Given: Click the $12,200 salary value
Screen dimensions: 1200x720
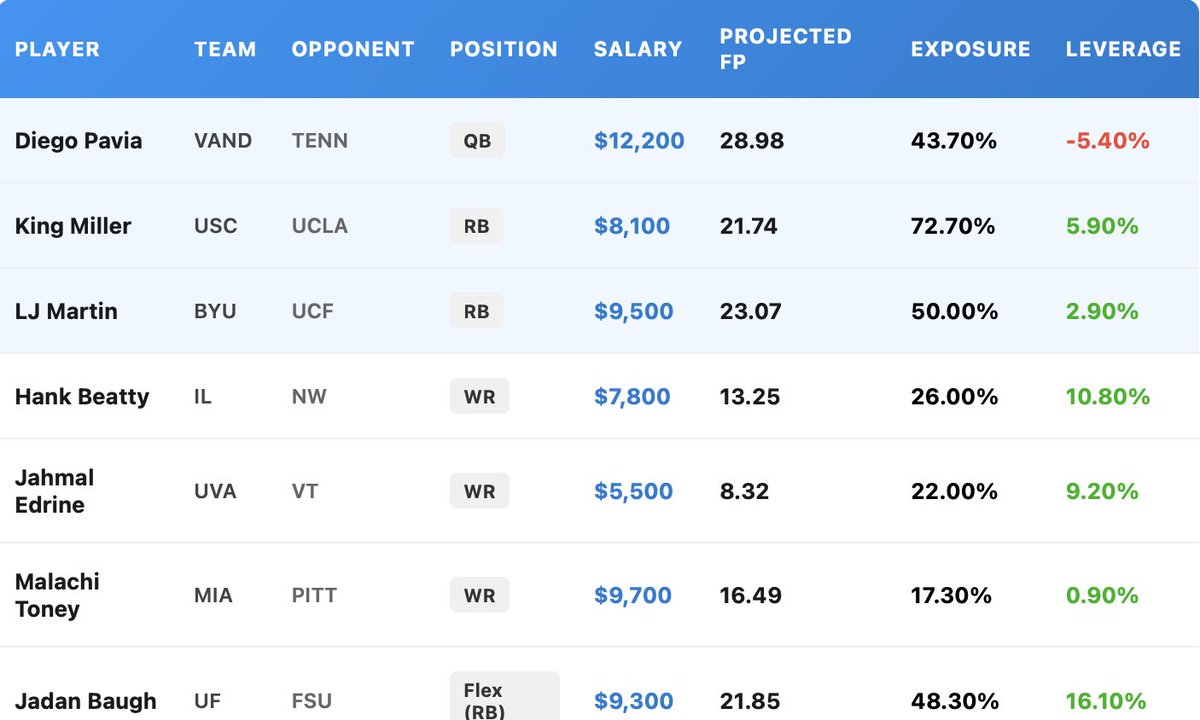Looking at the screenshot, I should click(639, 140).
